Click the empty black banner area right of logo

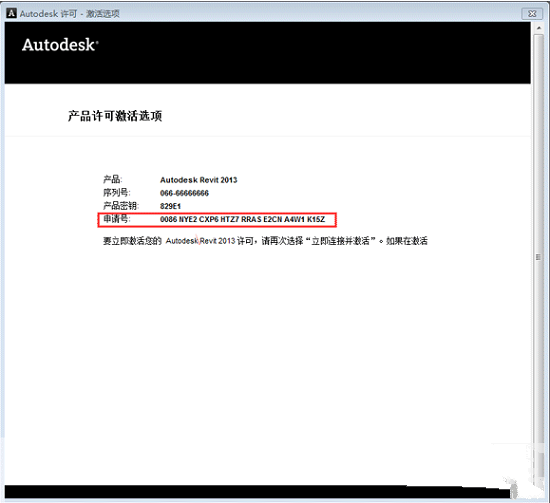316,53
